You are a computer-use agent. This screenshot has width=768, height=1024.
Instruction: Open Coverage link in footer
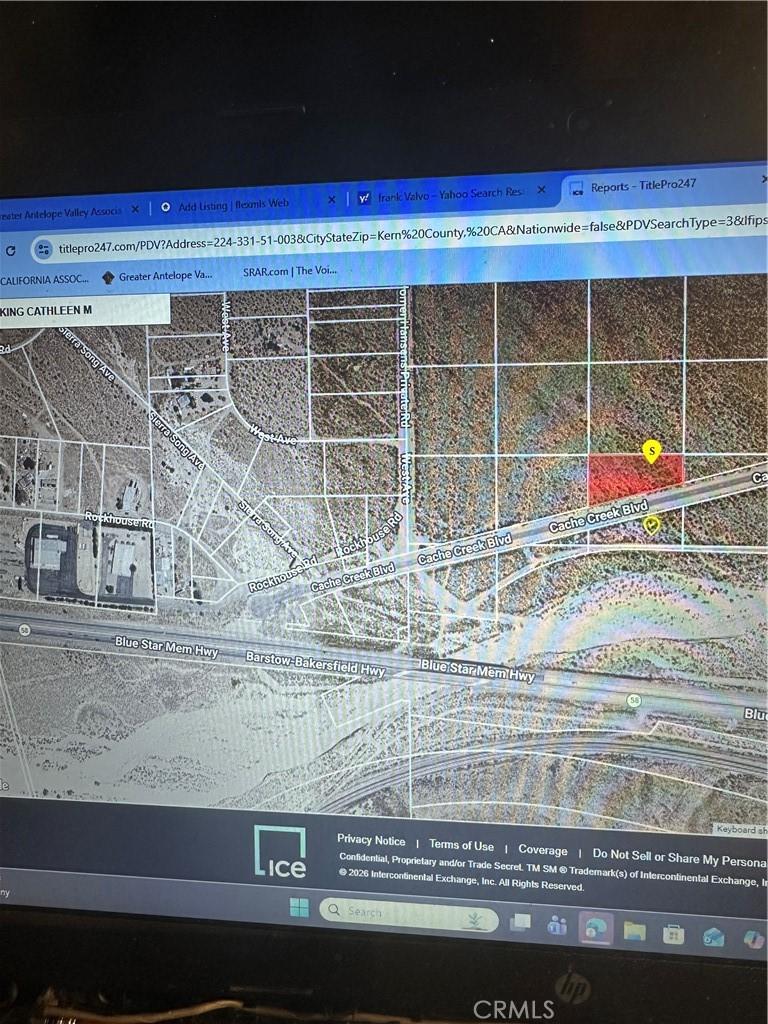tap(543, 850)
